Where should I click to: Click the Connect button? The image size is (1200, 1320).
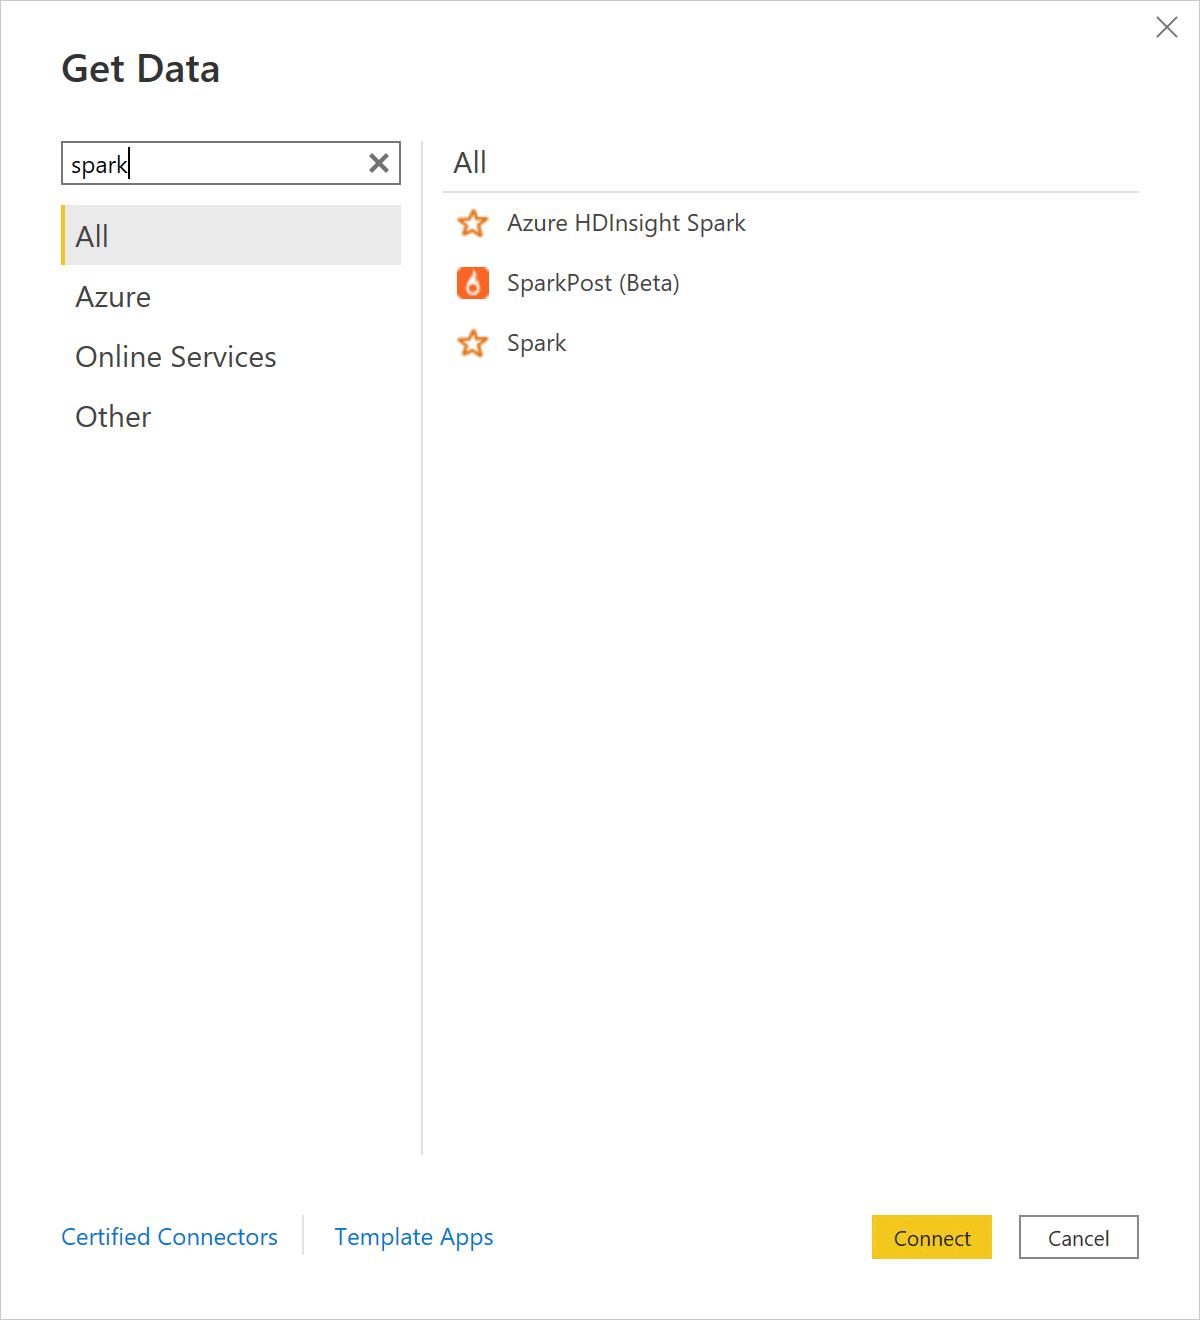coord(932,1237)
